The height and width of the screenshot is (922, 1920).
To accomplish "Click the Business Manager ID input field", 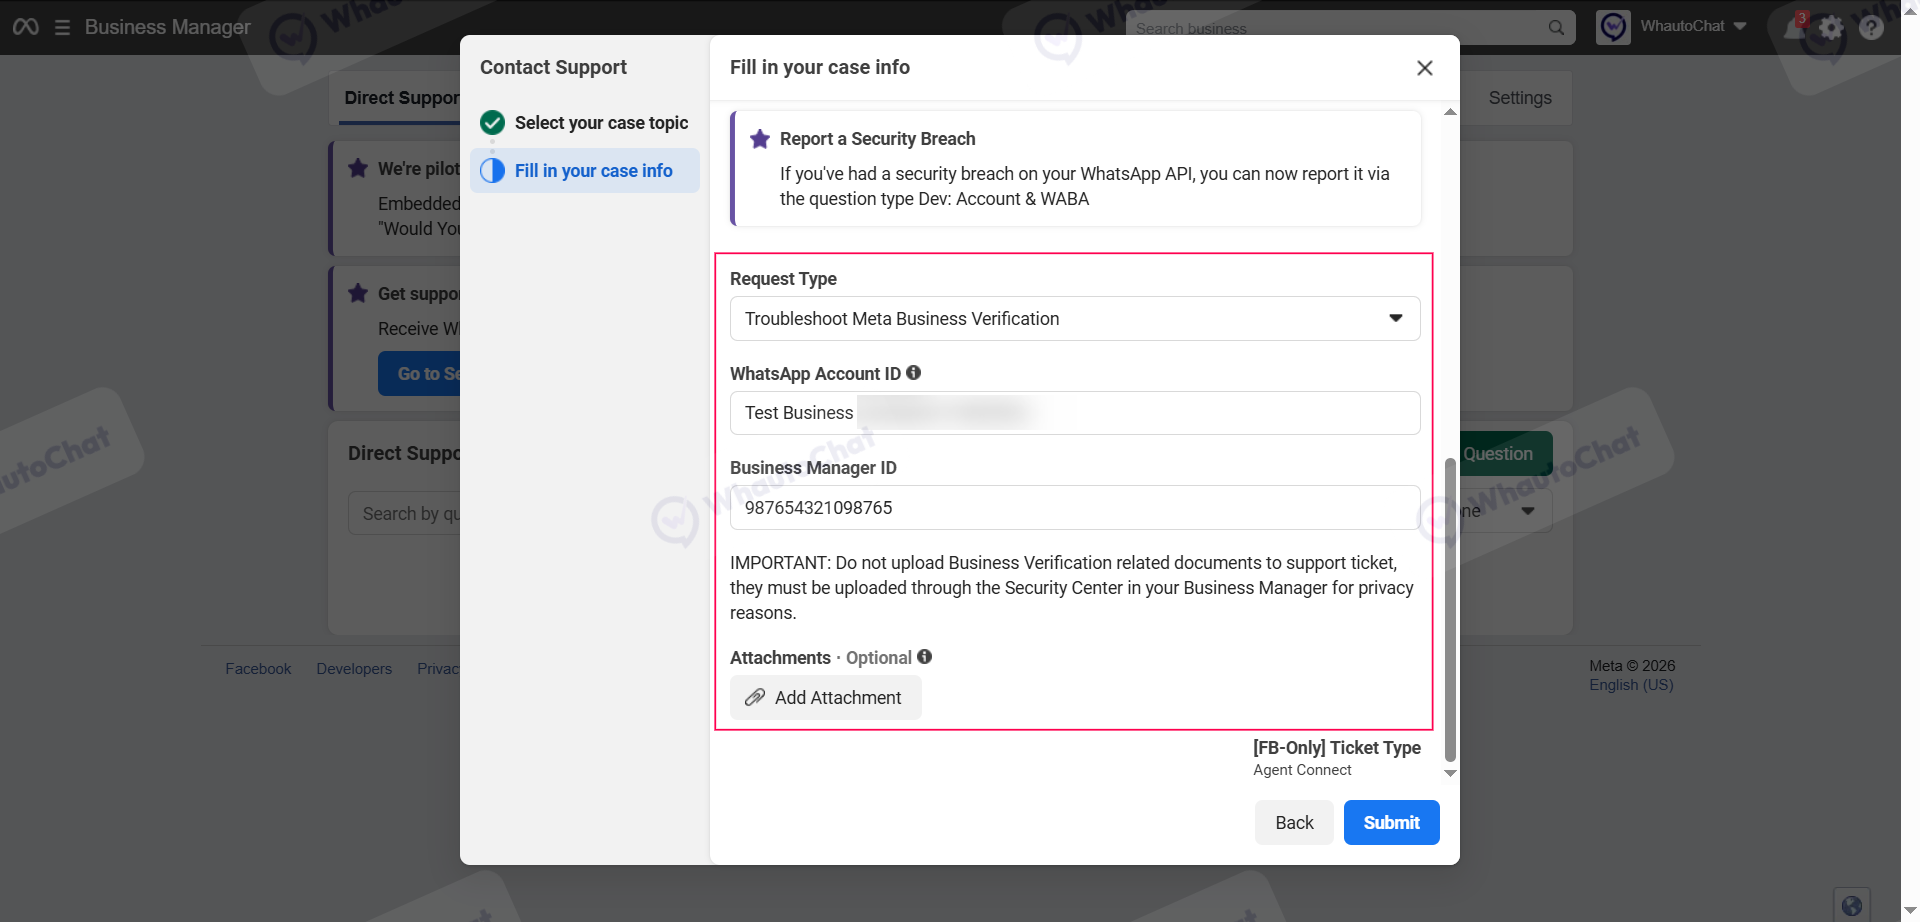I will coord(1075,508).
